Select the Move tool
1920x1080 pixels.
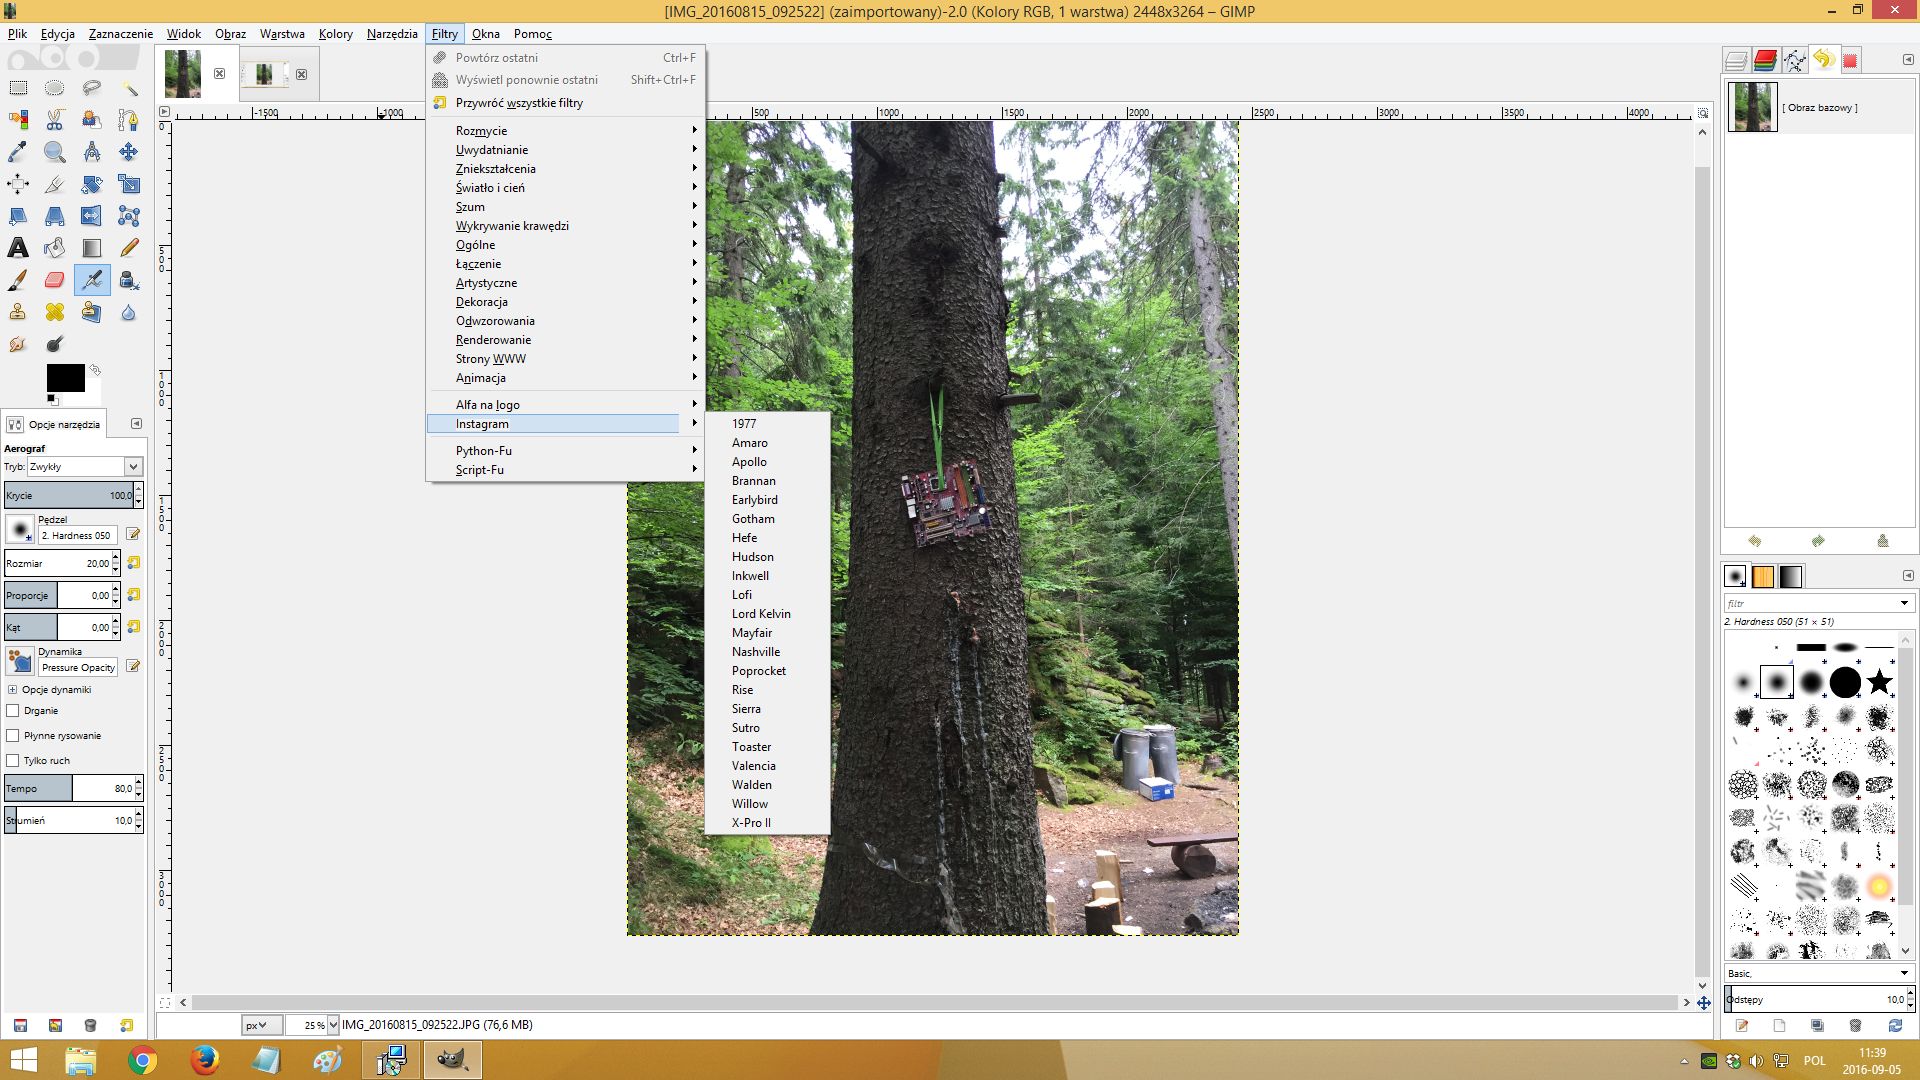129,152
